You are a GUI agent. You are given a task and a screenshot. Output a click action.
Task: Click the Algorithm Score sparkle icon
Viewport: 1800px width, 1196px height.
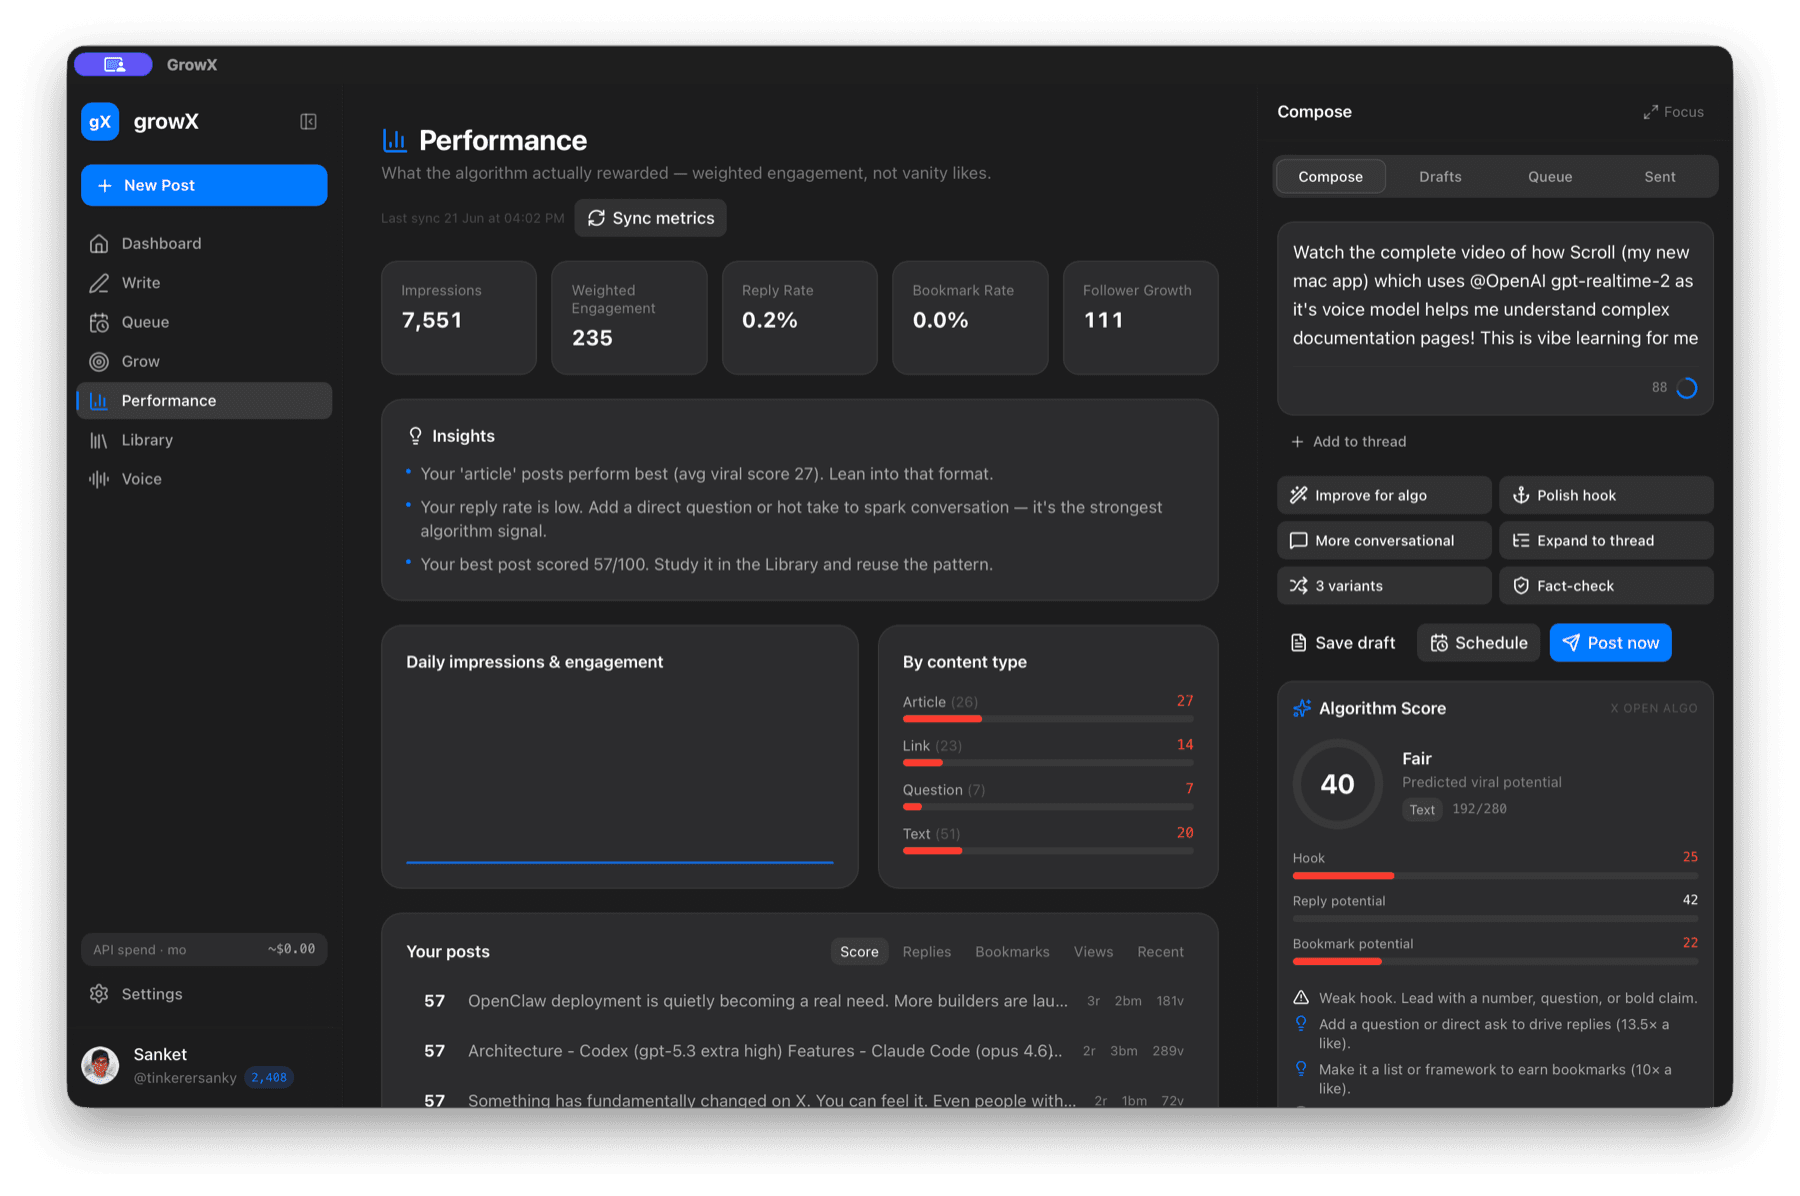[x=1302, y=708]
